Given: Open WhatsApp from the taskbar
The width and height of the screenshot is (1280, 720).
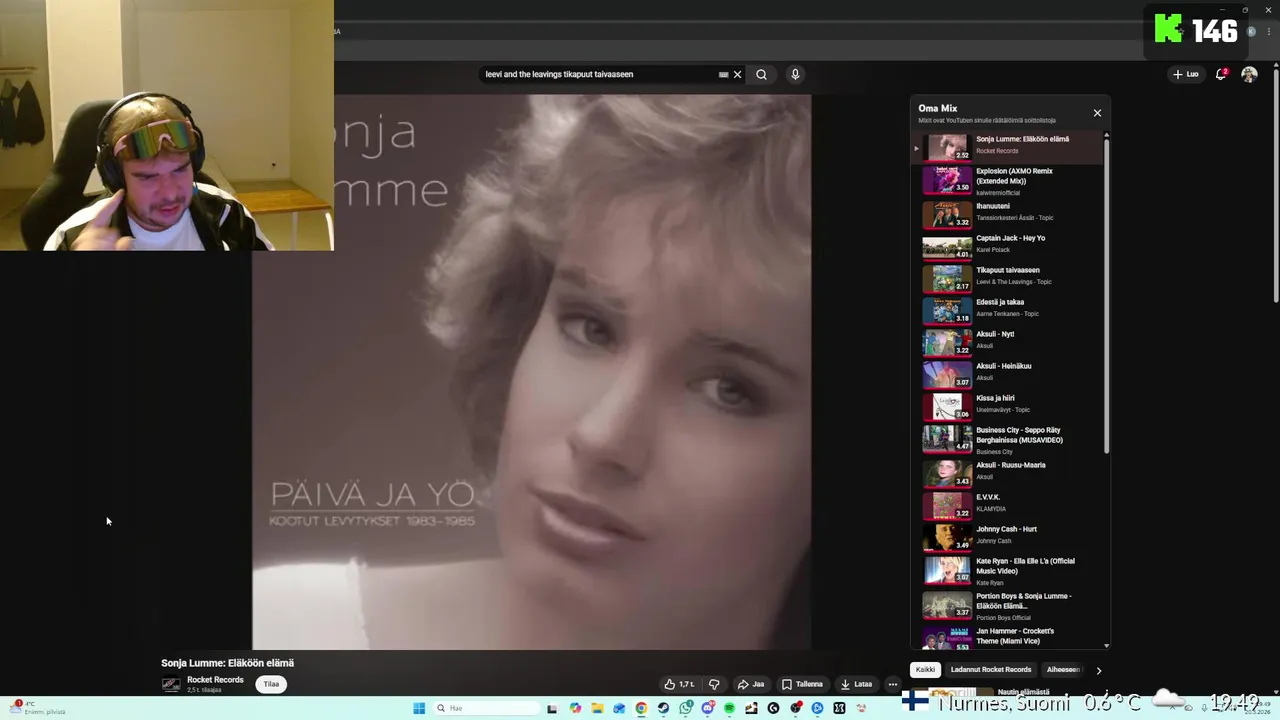Looking at the screenshot, I should (686, 708).
